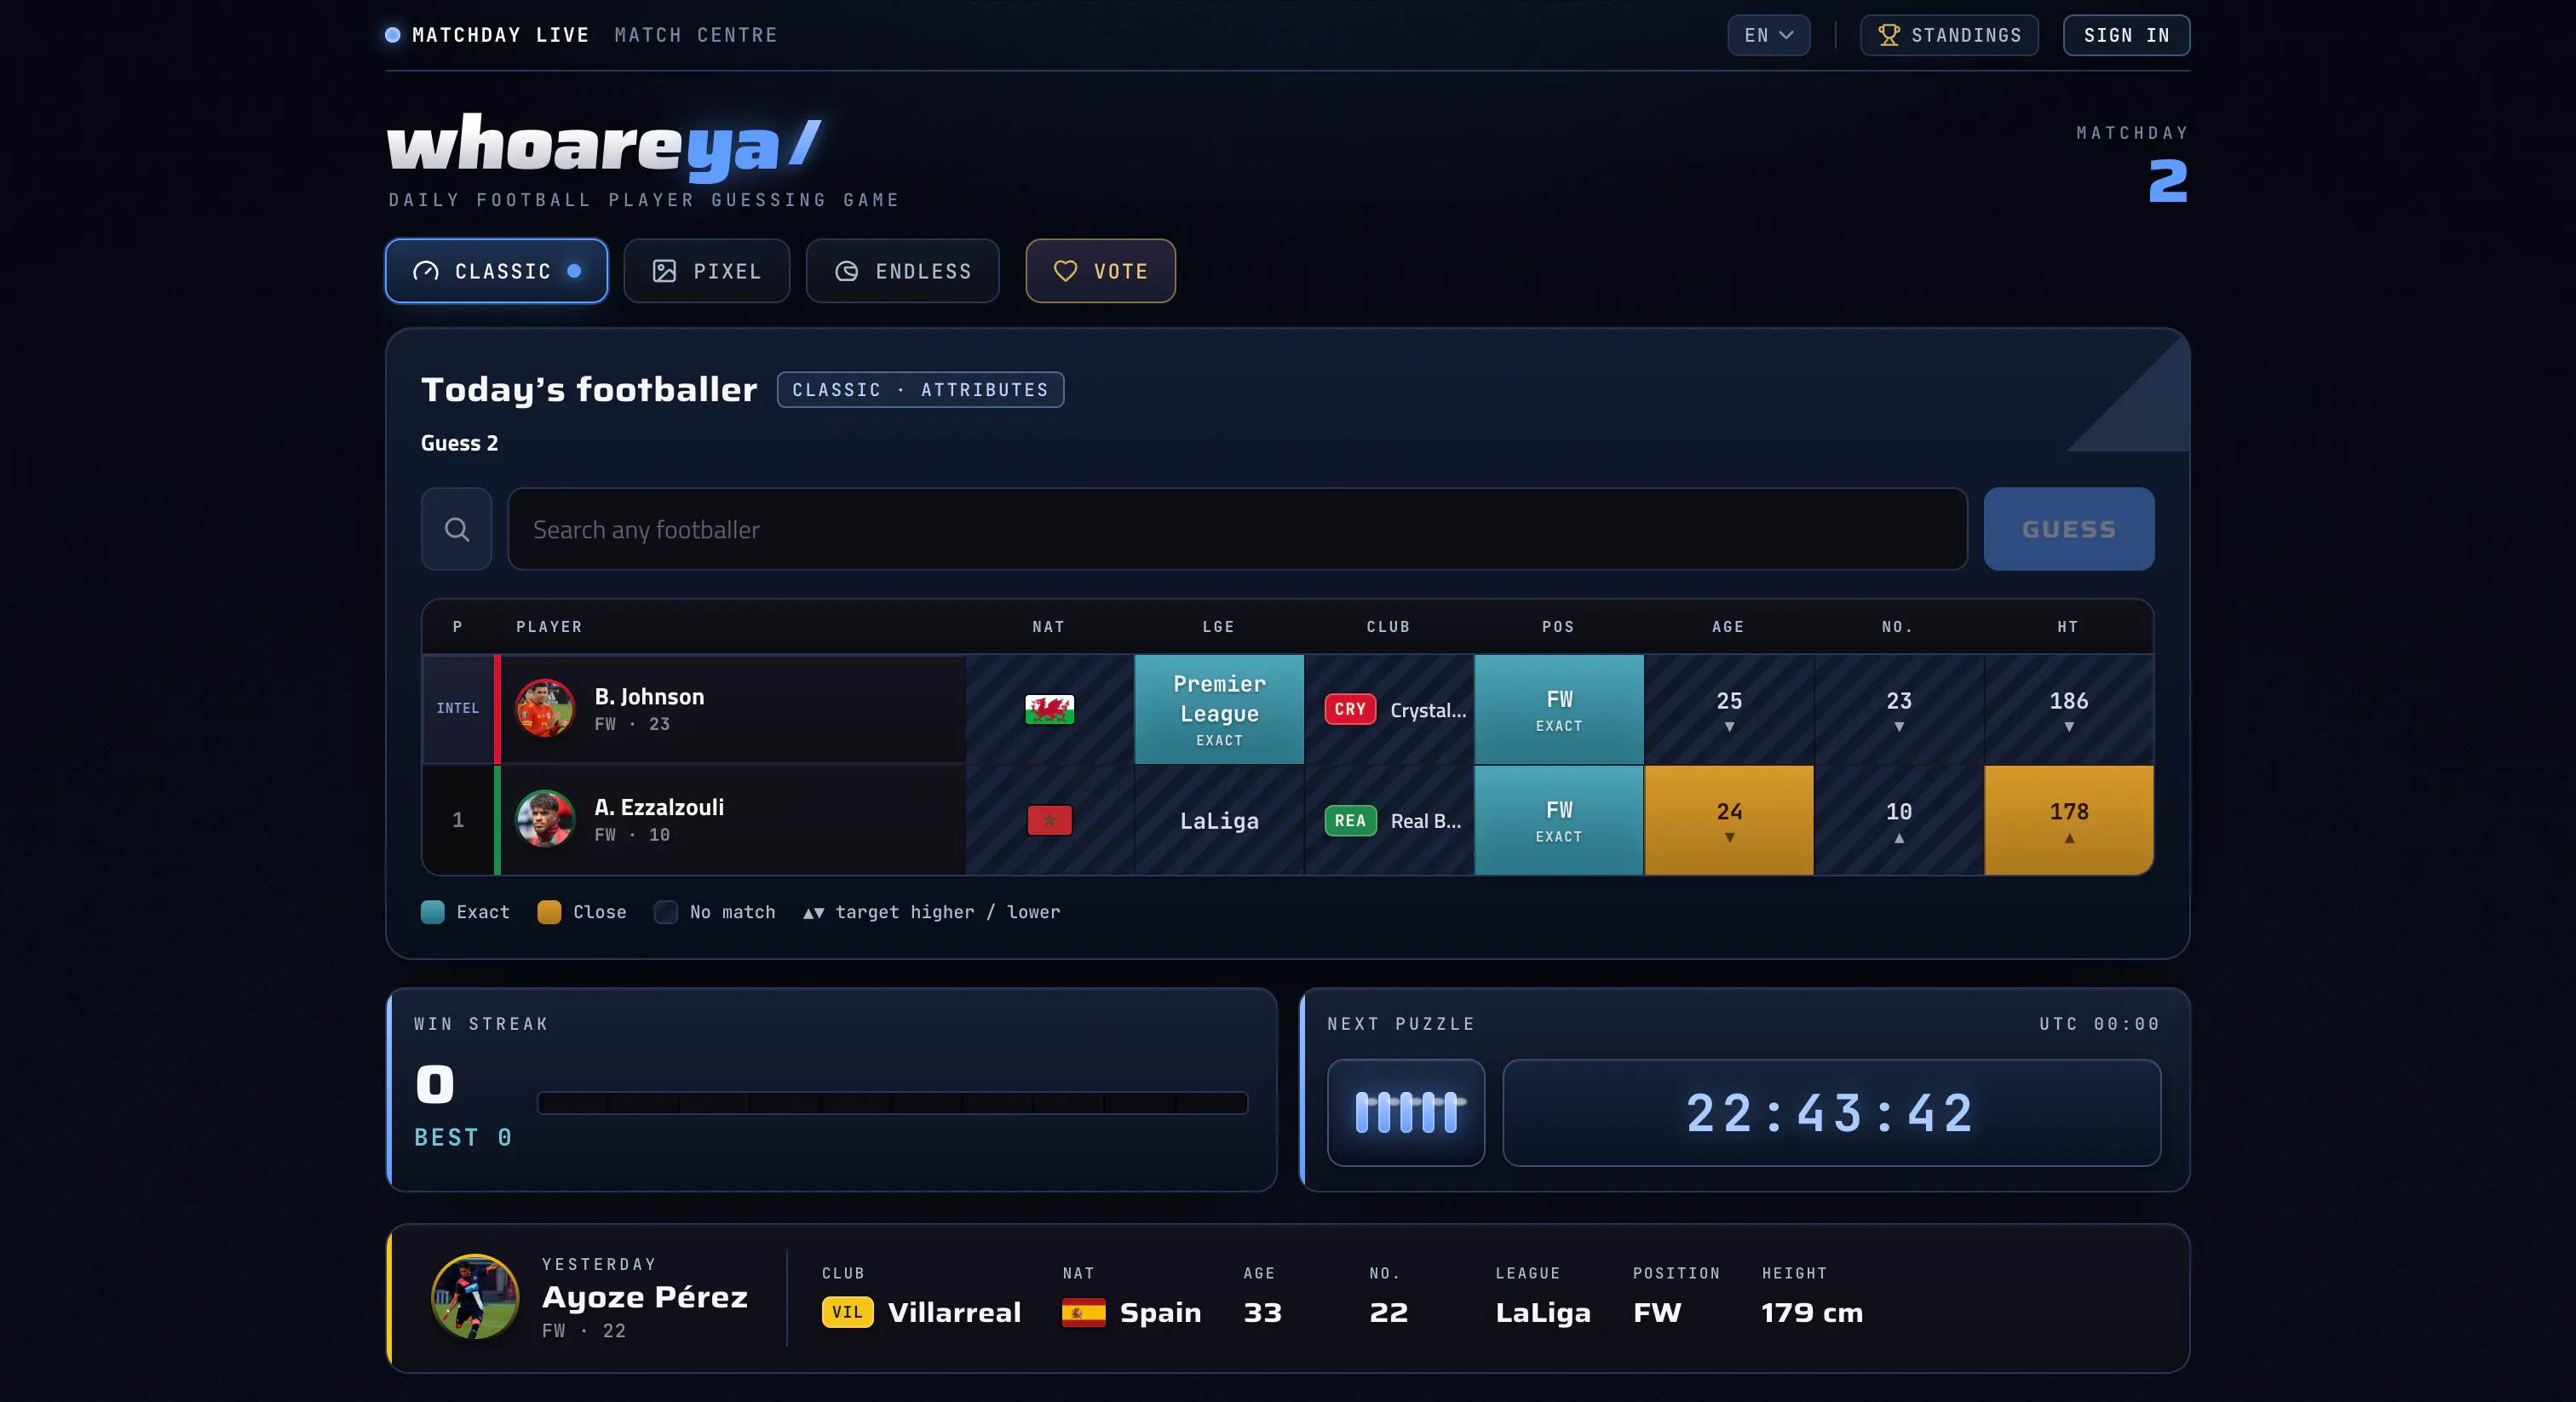Click the Vote button

pyautogui.click(x=1100, y=271)
